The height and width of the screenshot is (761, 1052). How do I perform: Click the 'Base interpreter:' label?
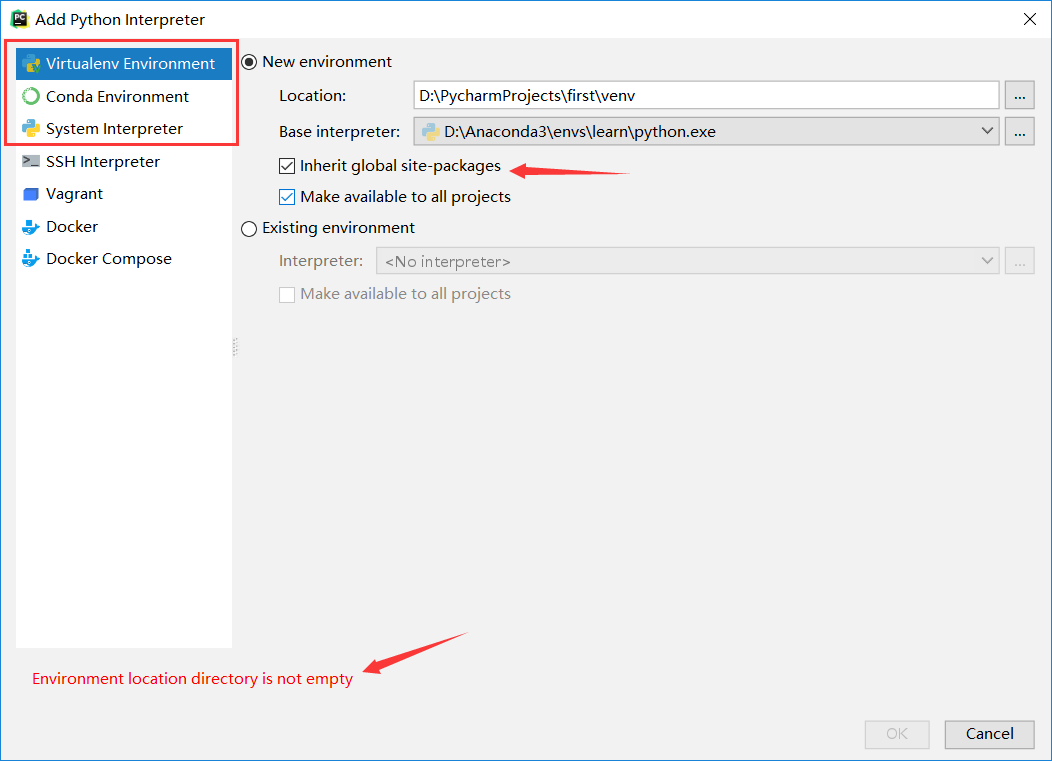point(339,132)
